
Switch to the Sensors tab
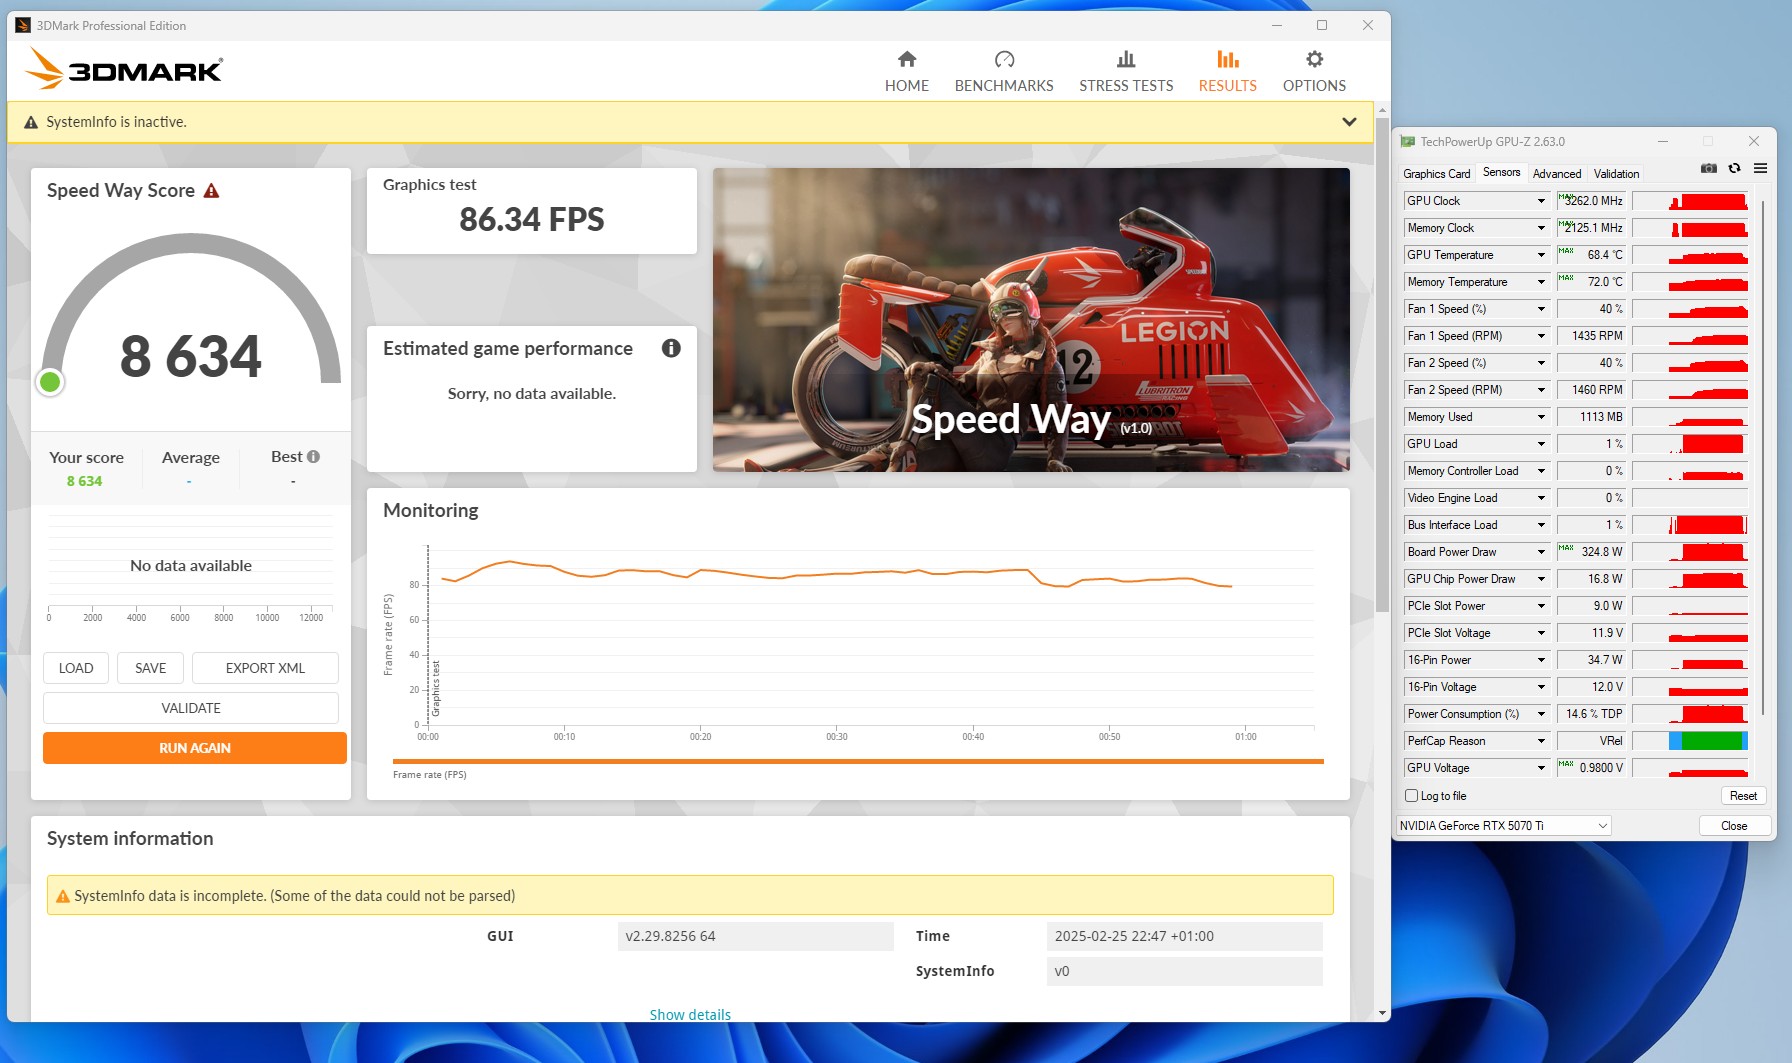pyautogui.click(x=1501, y=172)
